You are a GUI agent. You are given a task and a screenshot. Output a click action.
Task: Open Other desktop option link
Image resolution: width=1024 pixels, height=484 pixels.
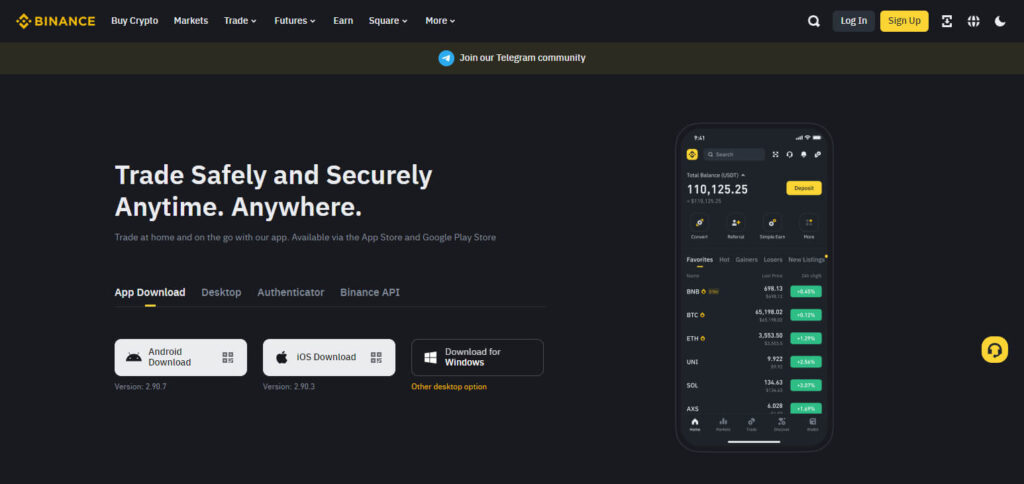(449, 387)
